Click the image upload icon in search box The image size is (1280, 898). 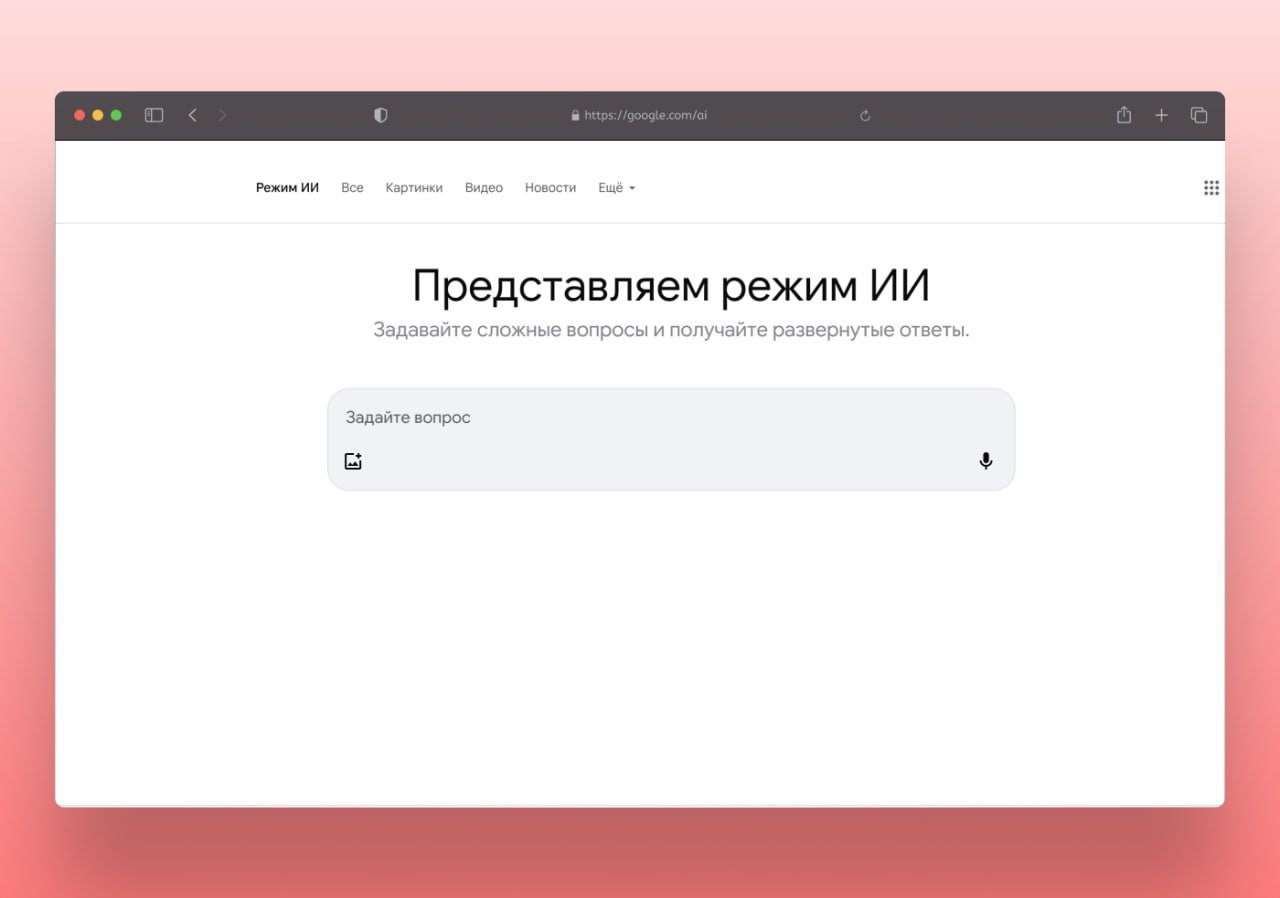pos(353,461)
